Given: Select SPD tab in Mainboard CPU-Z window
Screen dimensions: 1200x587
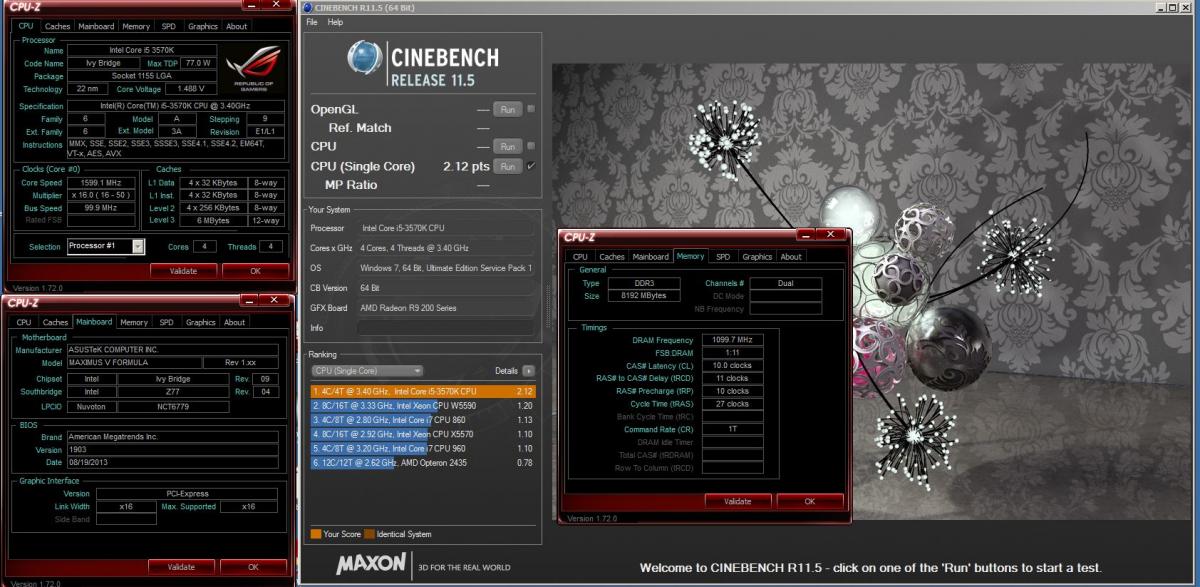Looking at the screenshot, I should click(166, 322).
